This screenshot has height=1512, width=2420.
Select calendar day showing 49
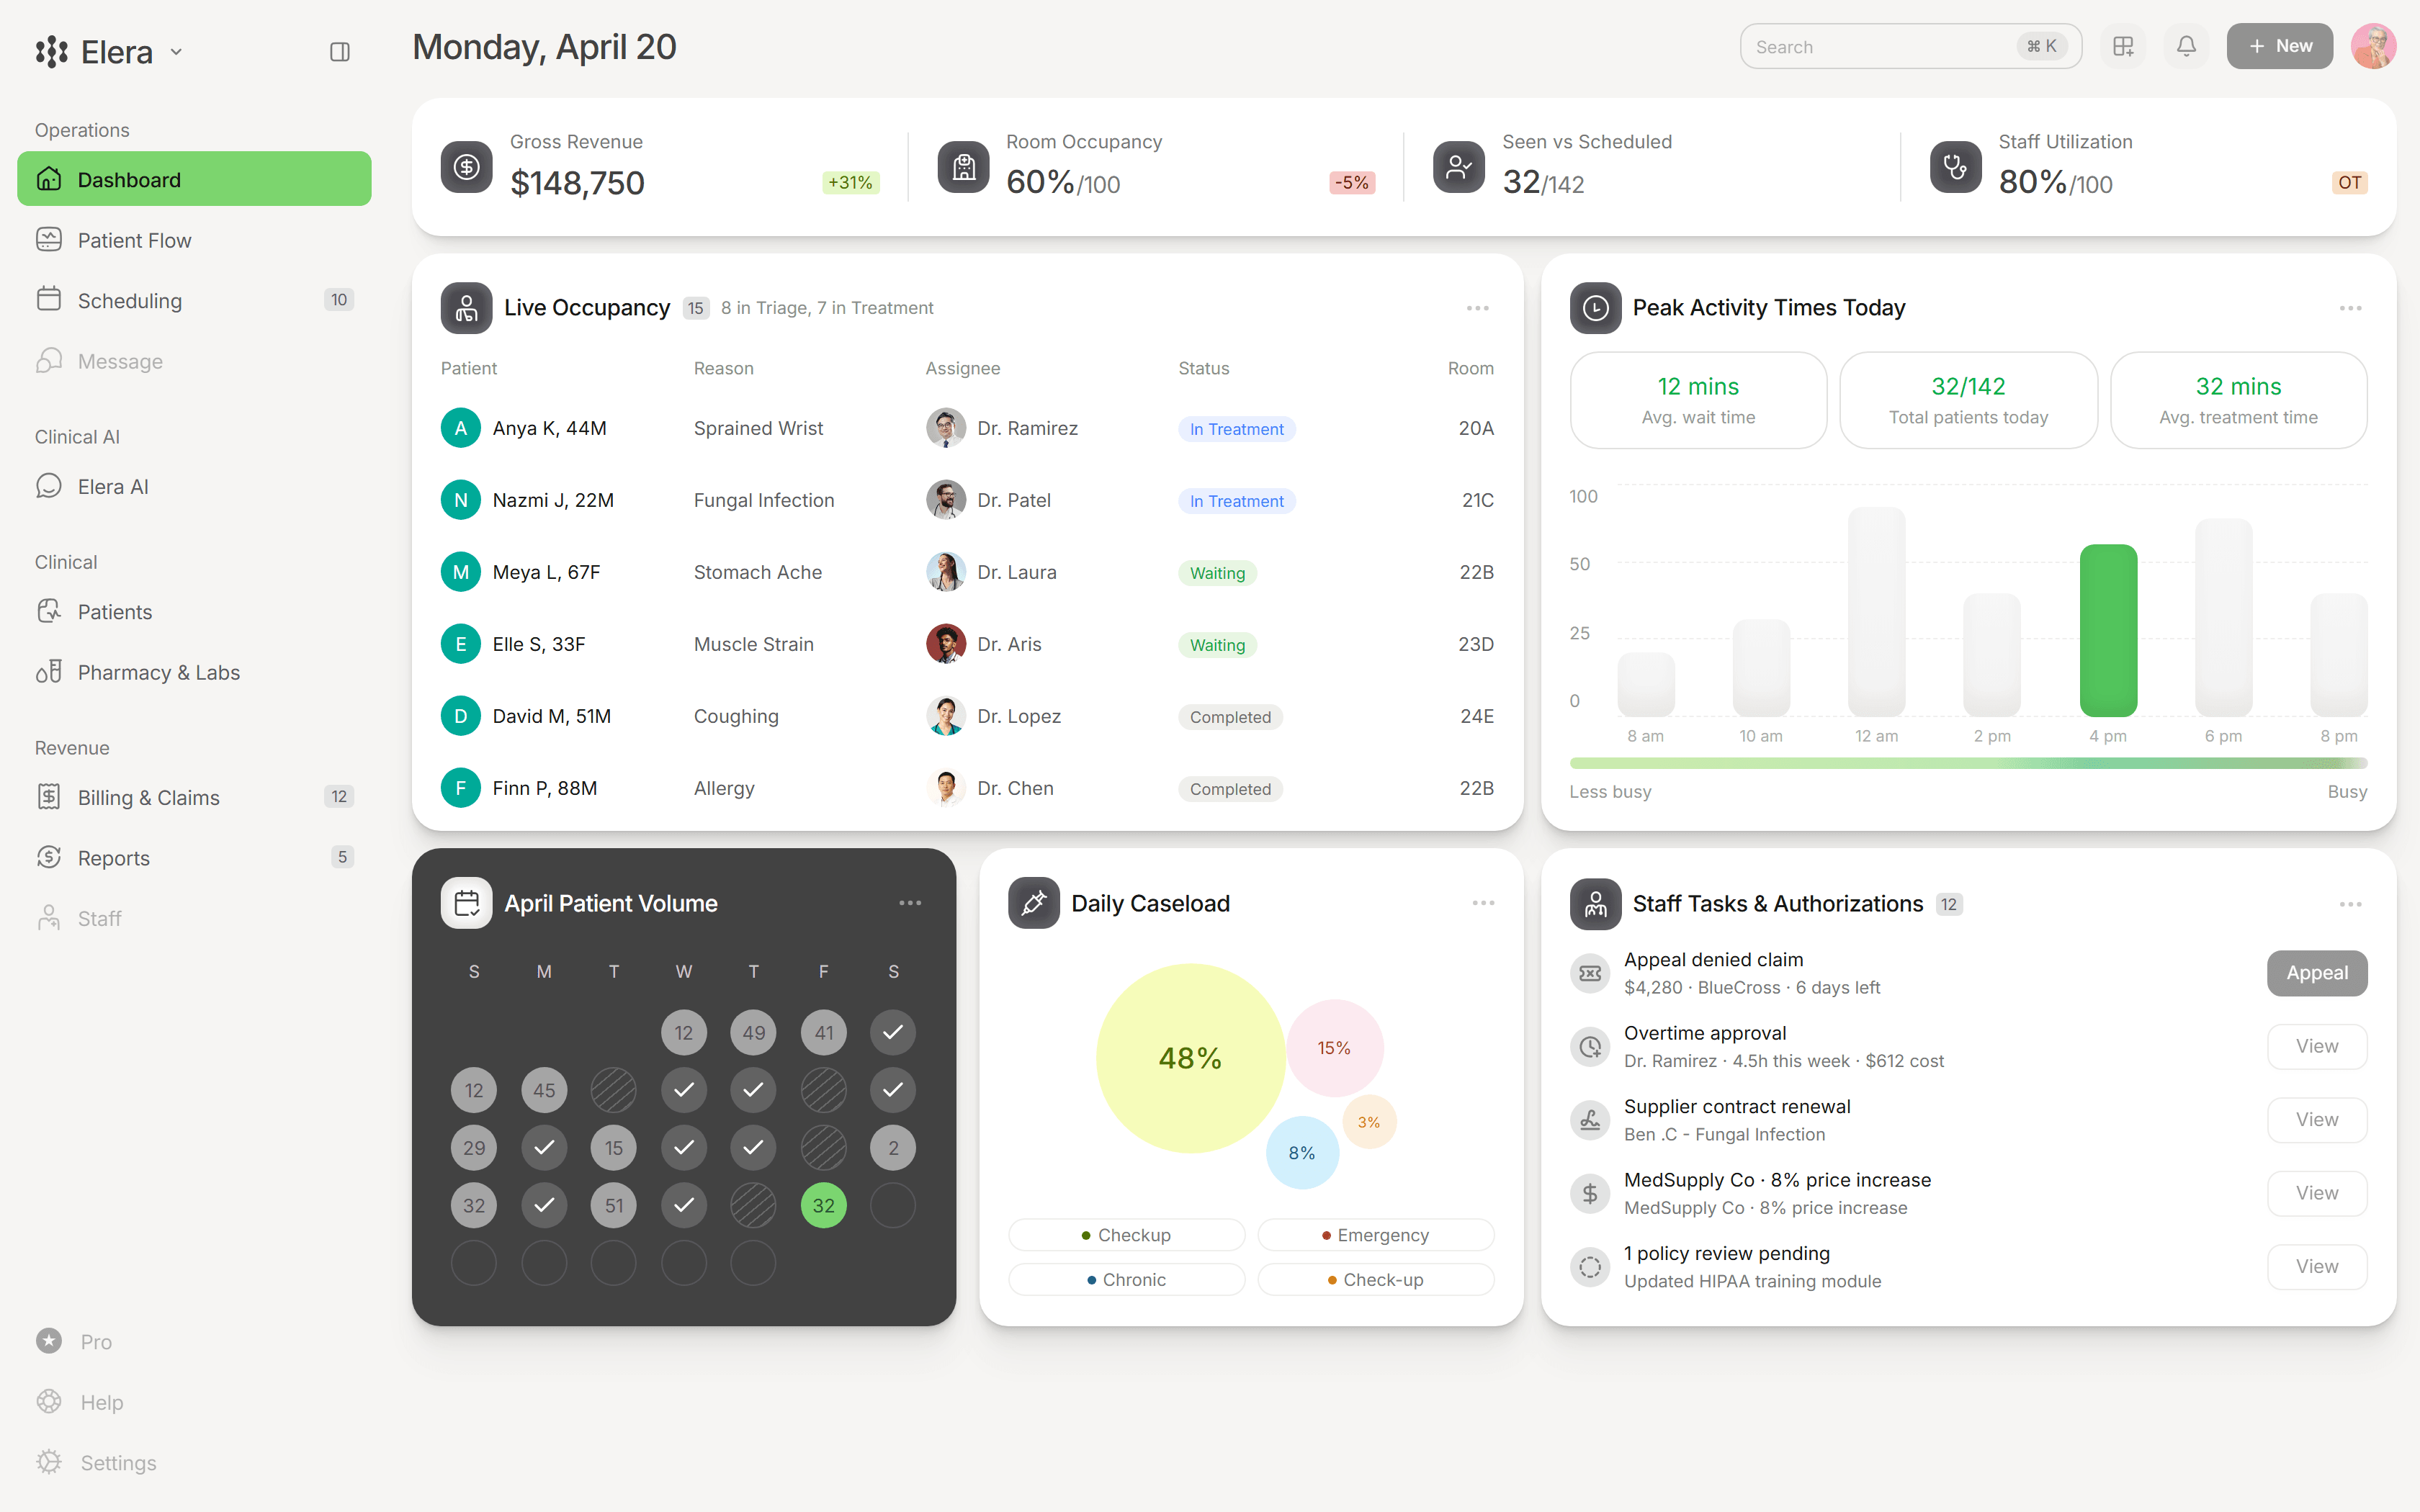click(753, 1032)
